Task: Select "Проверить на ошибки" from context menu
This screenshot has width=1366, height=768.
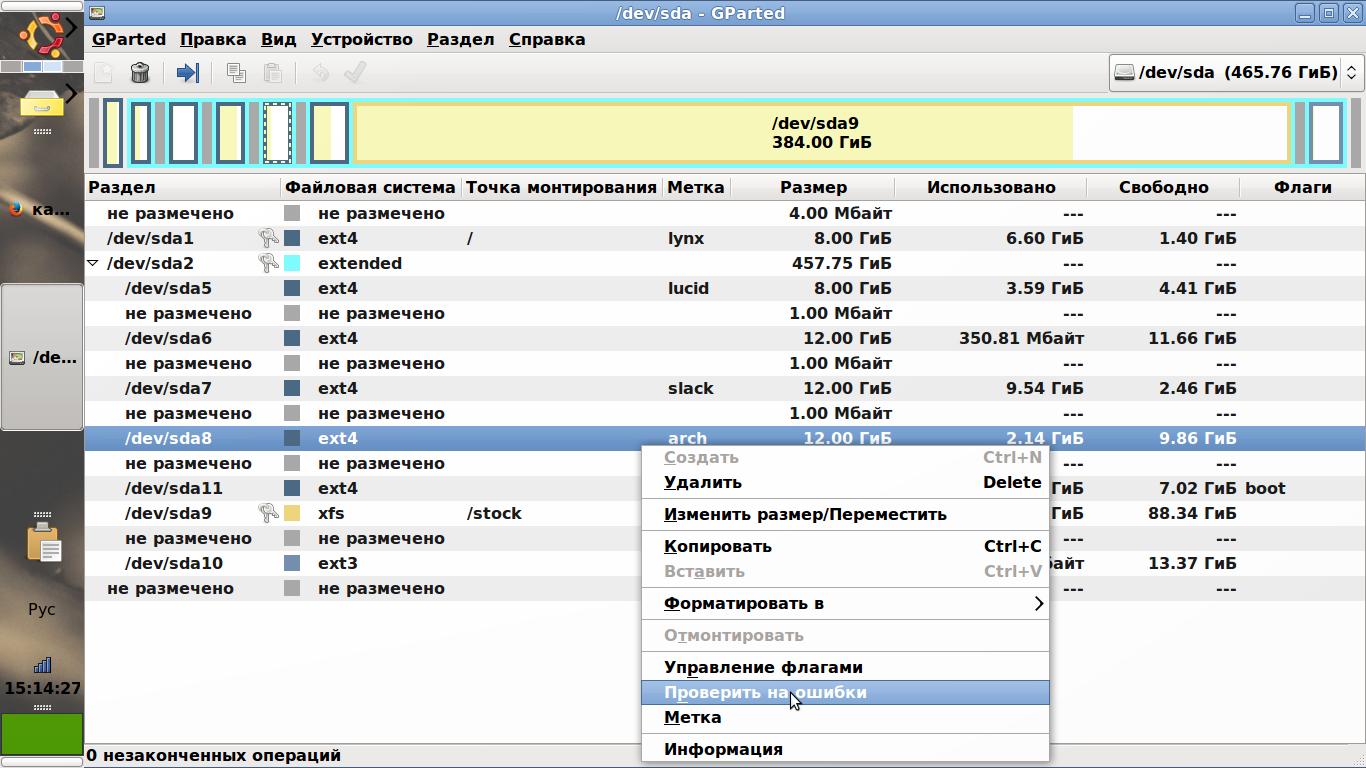Action: click(765, 692)
